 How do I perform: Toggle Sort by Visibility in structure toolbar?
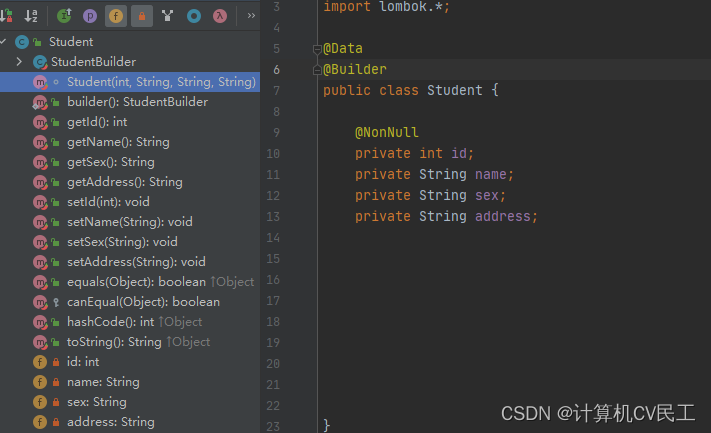point(6,16)
